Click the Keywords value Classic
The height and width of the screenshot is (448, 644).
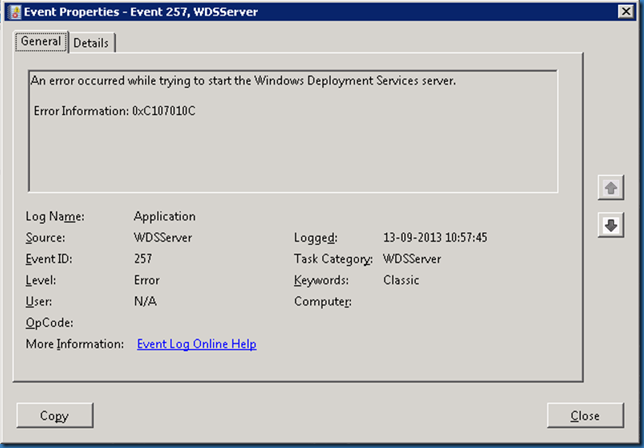[x=401, y=280]
